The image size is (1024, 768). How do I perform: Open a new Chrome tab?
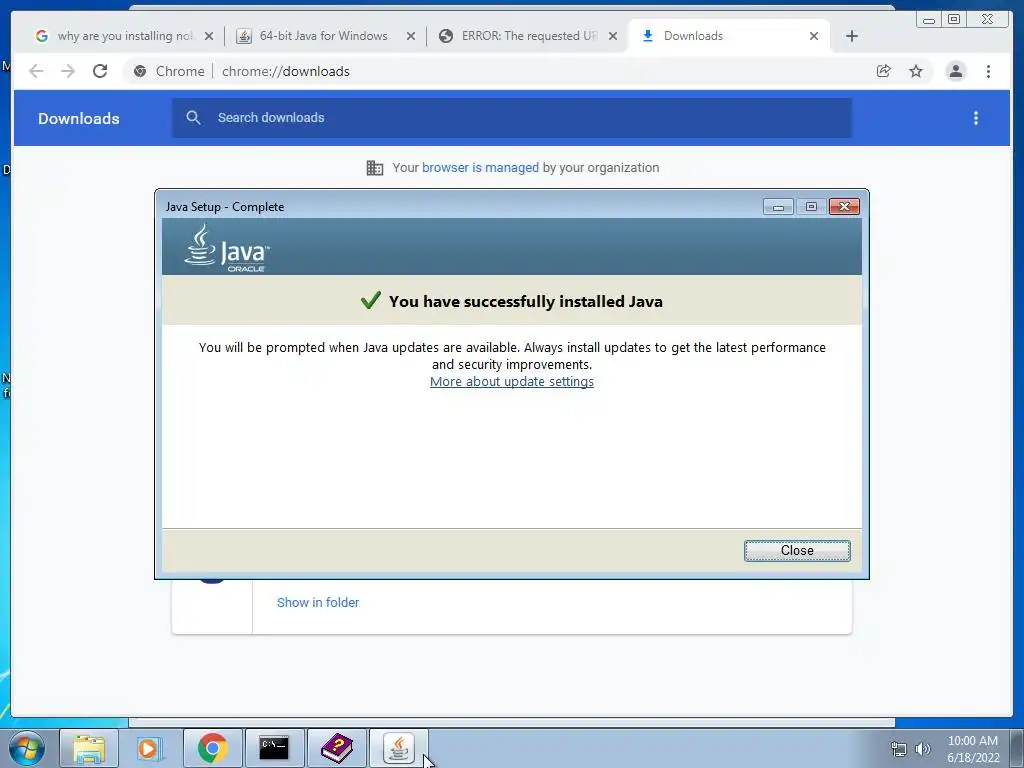click(x=852, y=36)
